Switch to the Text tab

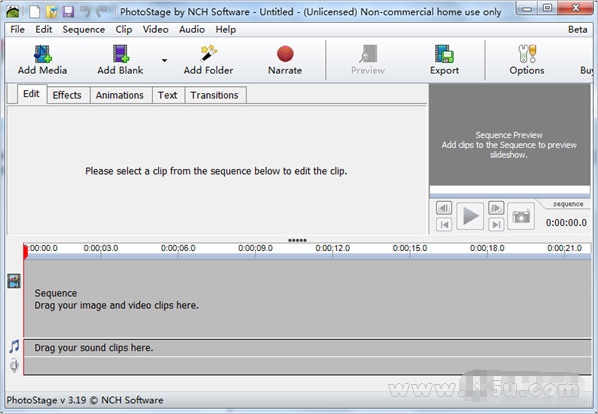[167, 95]
